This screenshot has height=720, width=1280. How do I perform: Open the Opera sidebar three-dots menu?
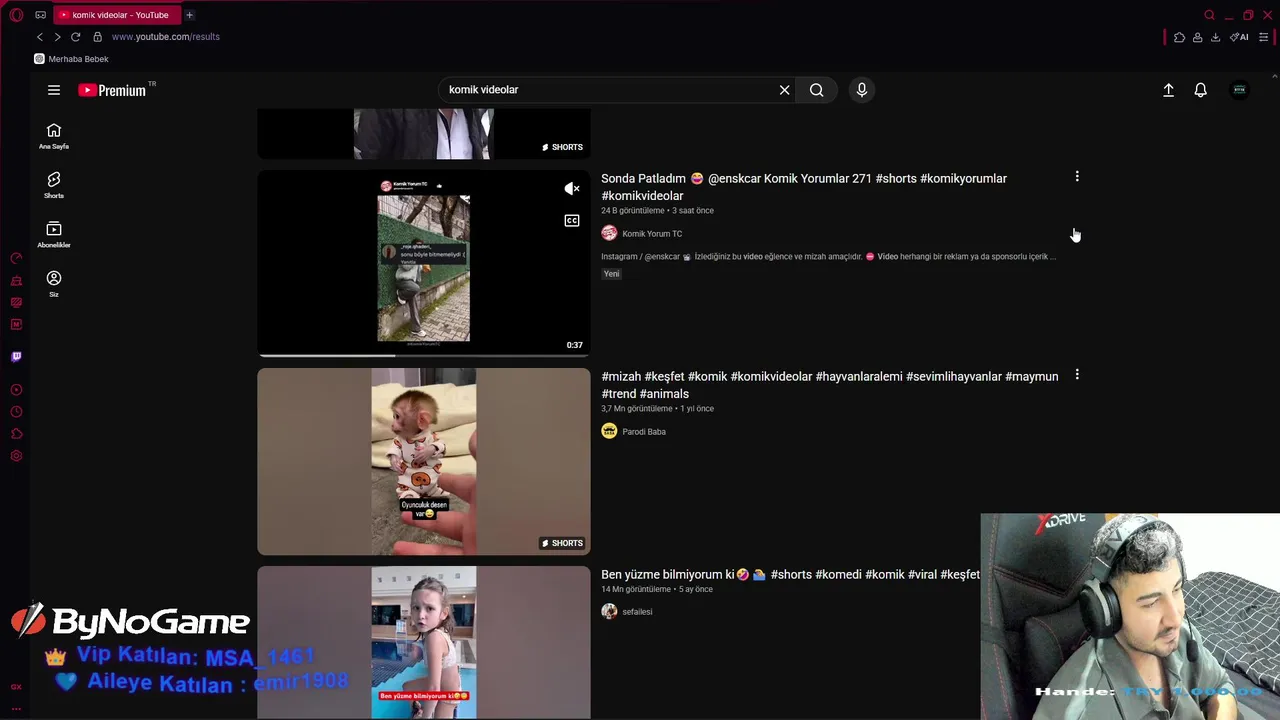[16, 708]
